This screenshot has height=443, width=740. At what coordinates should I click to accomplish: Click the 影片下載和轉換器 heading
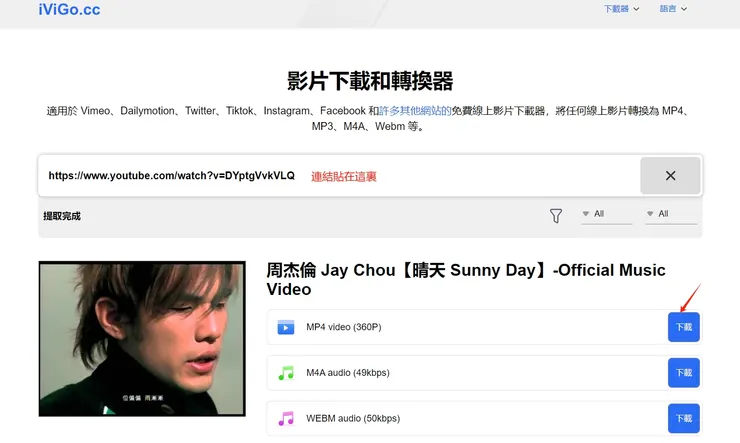(370, 81)
